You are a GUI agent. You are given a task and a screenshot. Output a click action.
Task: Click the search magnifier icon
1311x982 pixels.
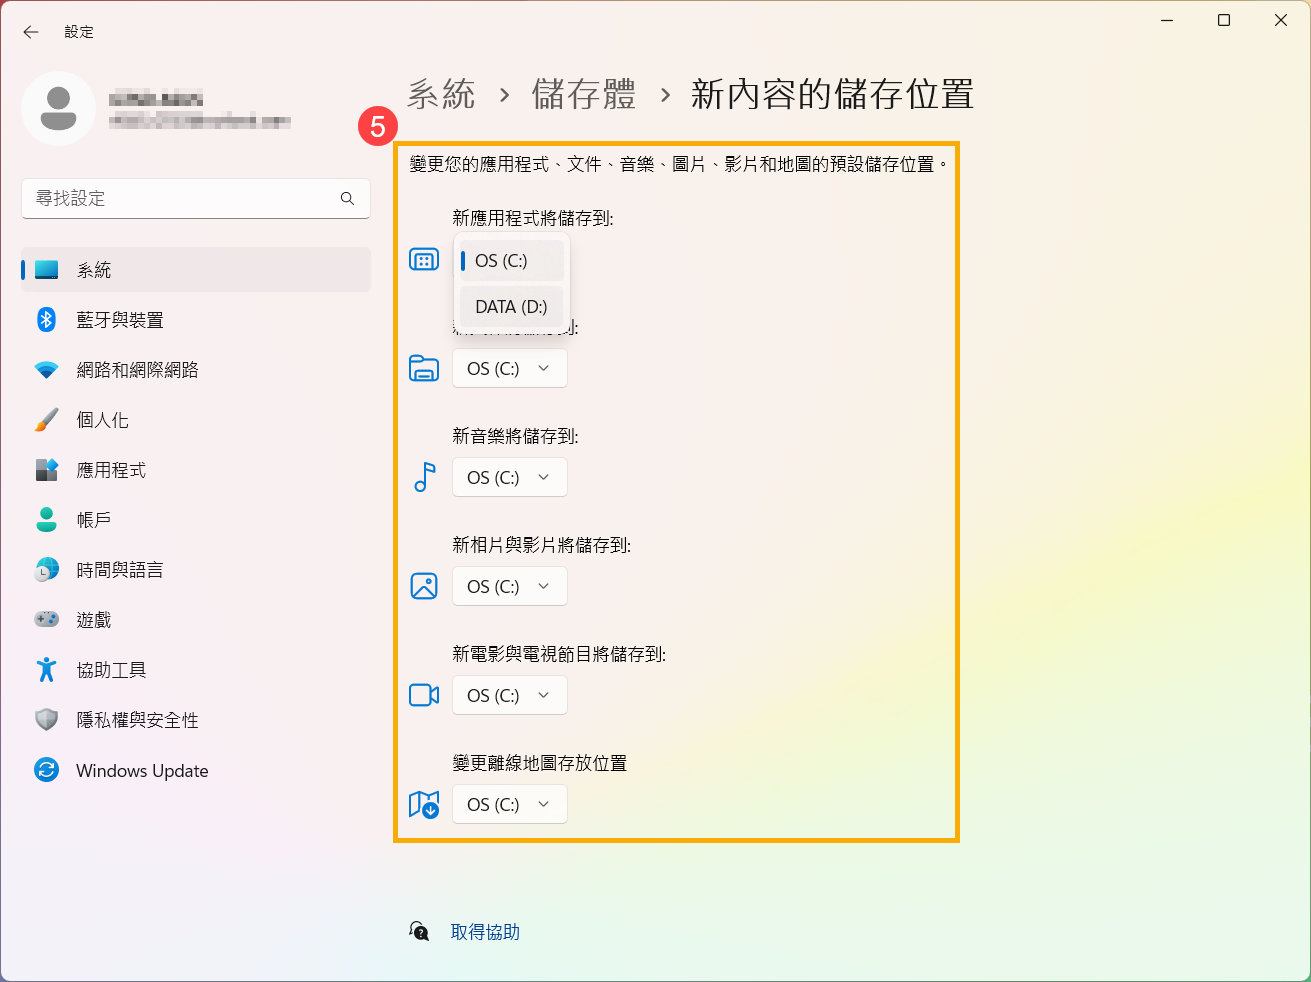pos(347,198)
